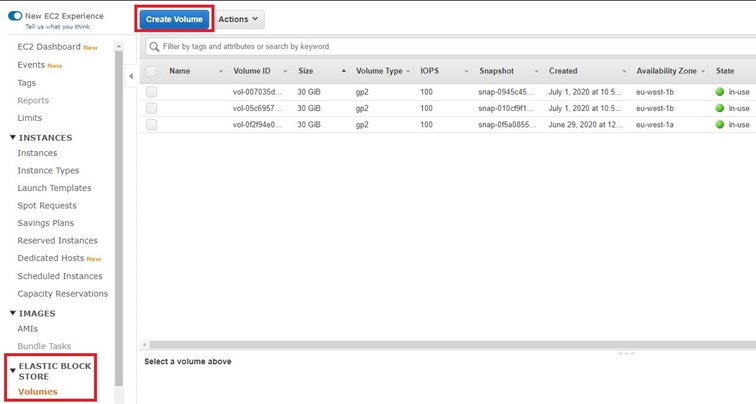This screenshot has height=404, width=756.
Task: Collapse the IMAGES section triangle
Action: tap(13, 313)
